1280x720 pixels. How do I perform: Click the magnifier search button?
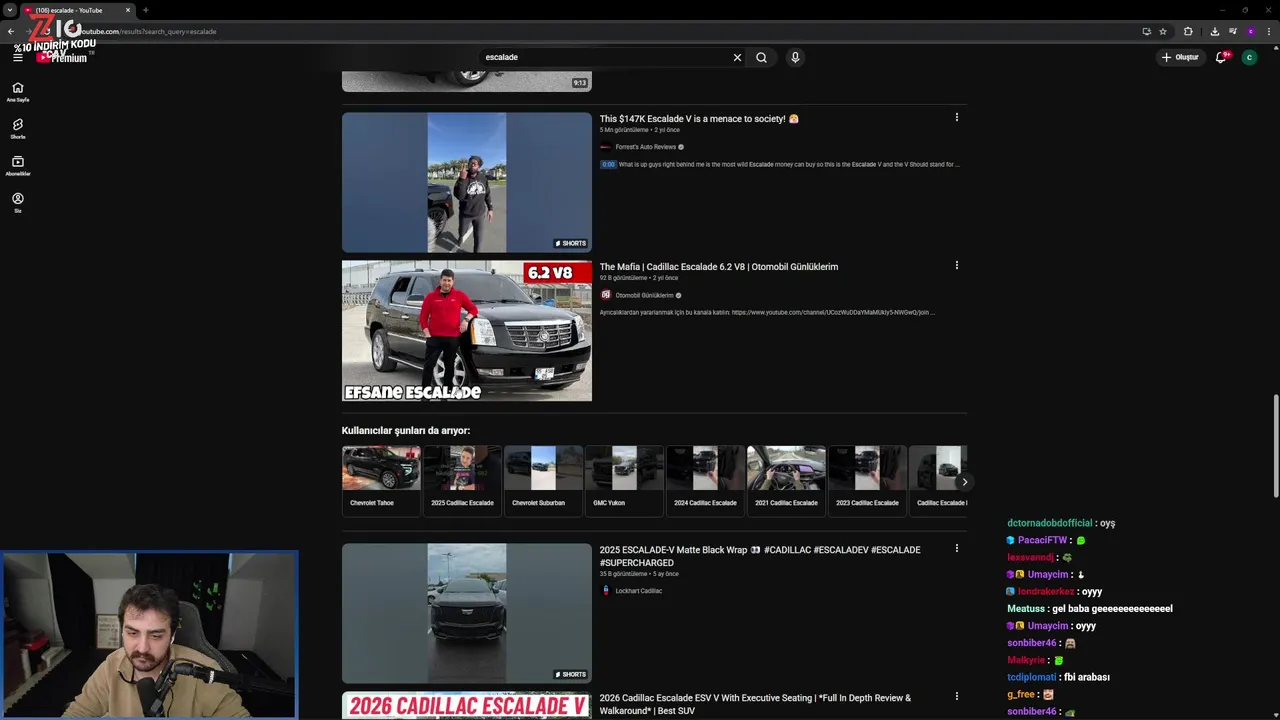tap(761, 57)
